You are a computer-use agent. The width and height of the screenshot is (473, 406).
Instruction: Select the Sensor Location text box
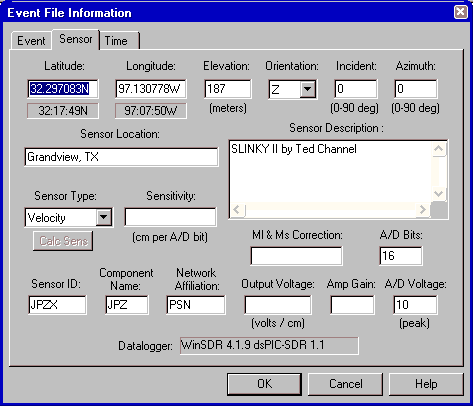121,157
